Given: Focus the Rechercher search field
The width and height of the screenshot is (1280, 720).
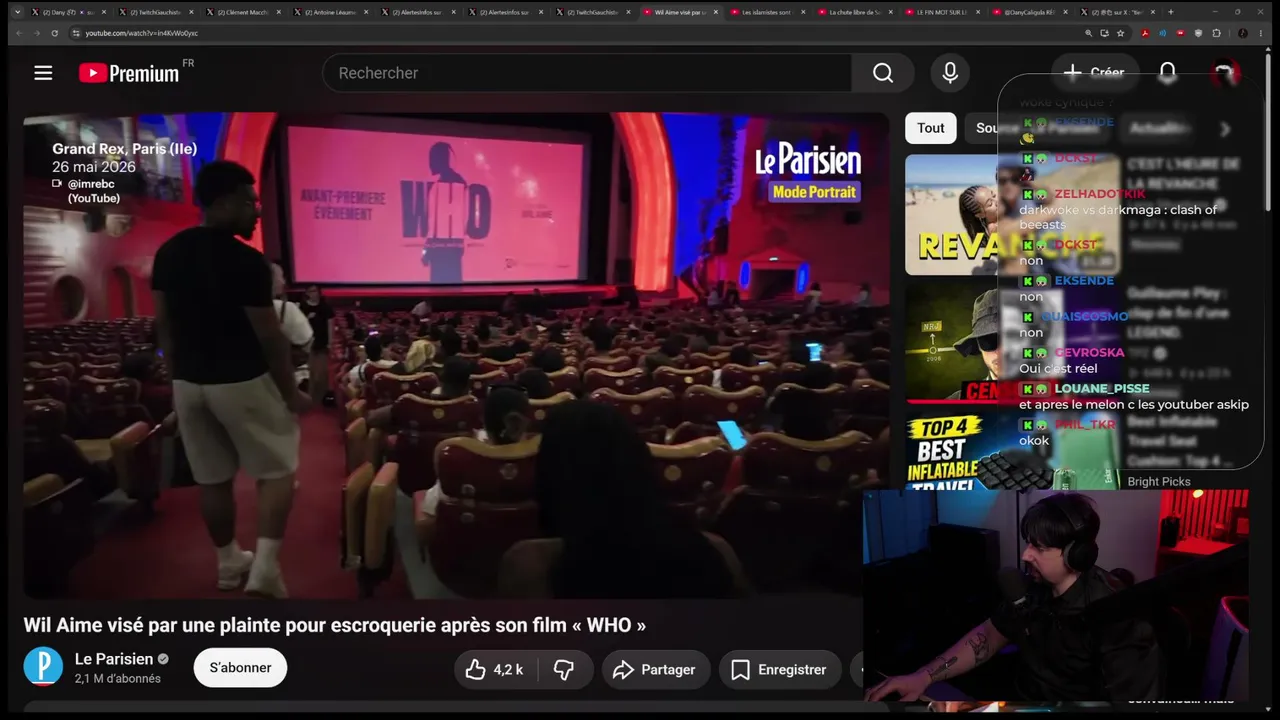Looking at the screenshot, I should 587,73.
